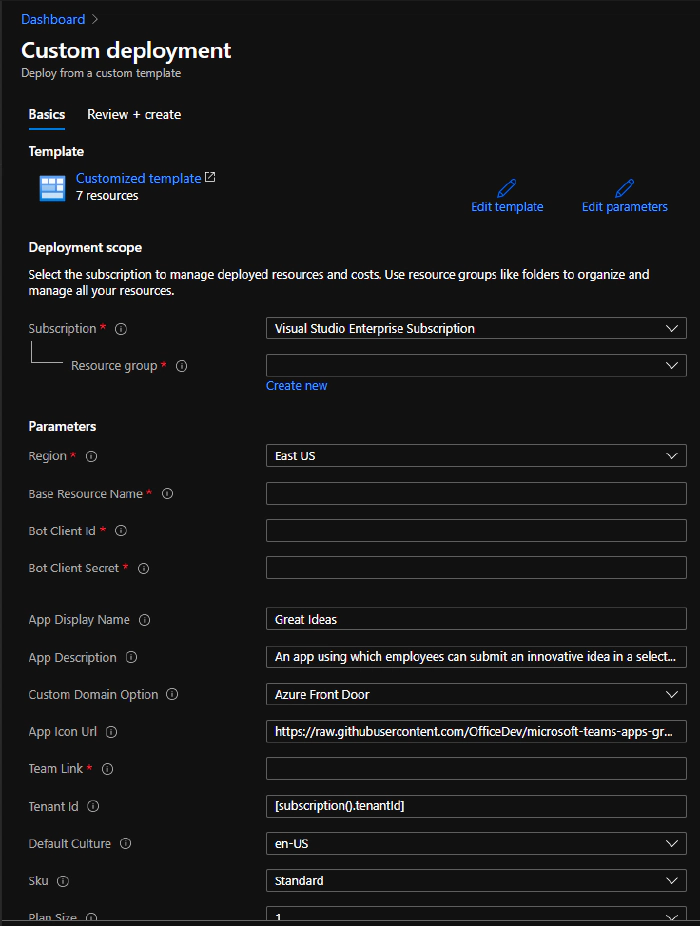Click the info icon next to Resource group
Screen dimensions: 700x926
(x=182, y=366)
